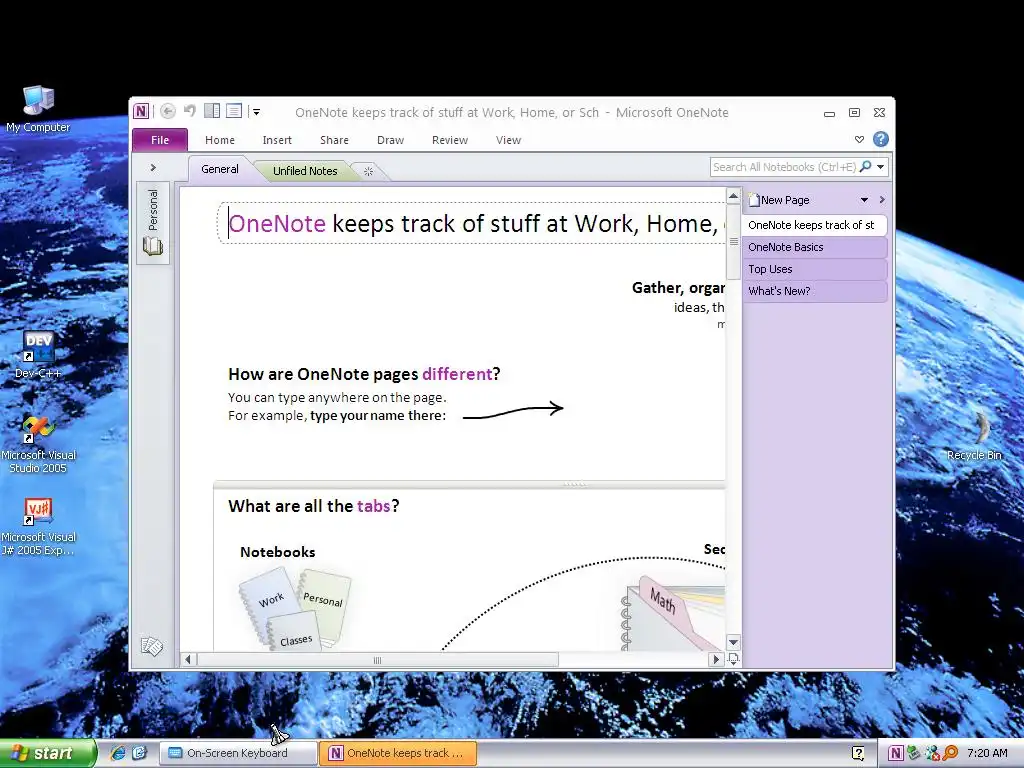Click the horizontal scrollbar left arrow
The image size is (1024, 768).
tap(188, 660)
